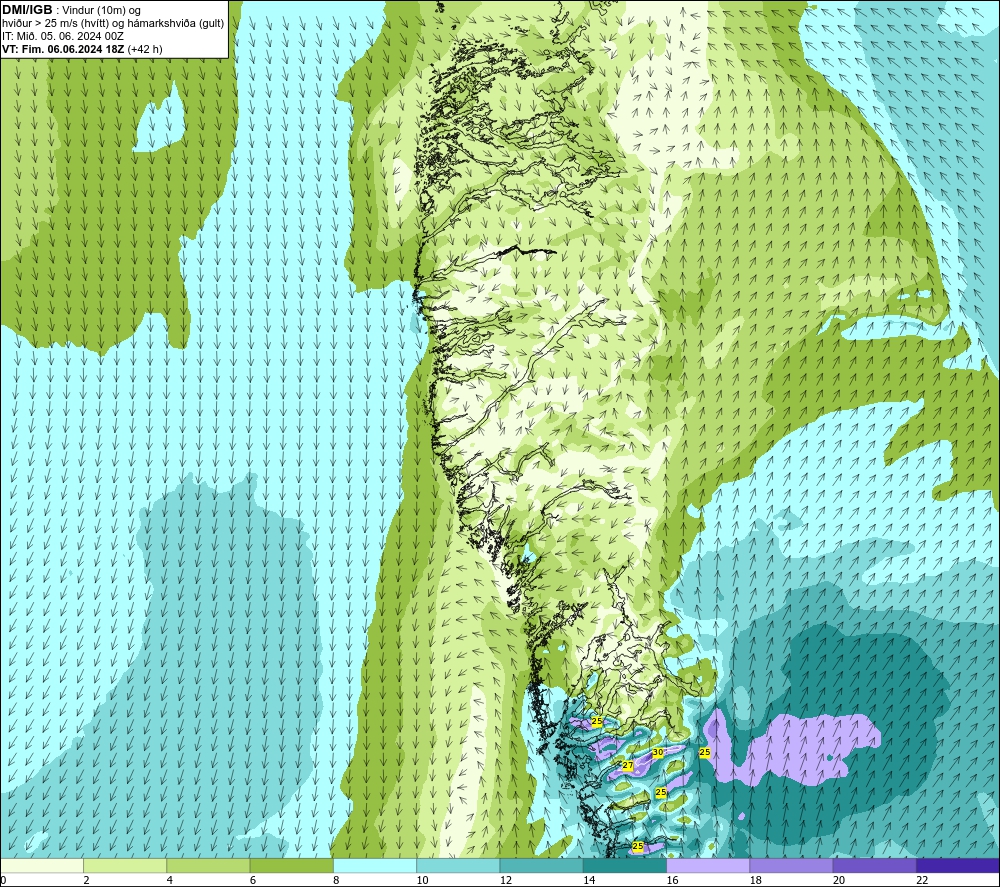1000x887 pixels.
Task: Click the dark teal 14–16 m/s swatch
Action: coord(625,865)
